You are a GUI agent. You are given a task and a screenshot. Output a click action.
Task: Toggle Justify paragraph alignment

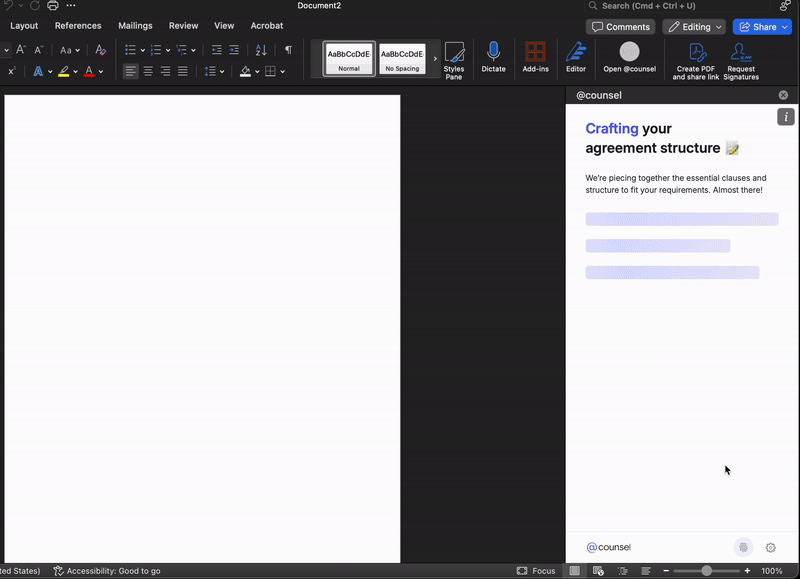[x=183, y=71]
